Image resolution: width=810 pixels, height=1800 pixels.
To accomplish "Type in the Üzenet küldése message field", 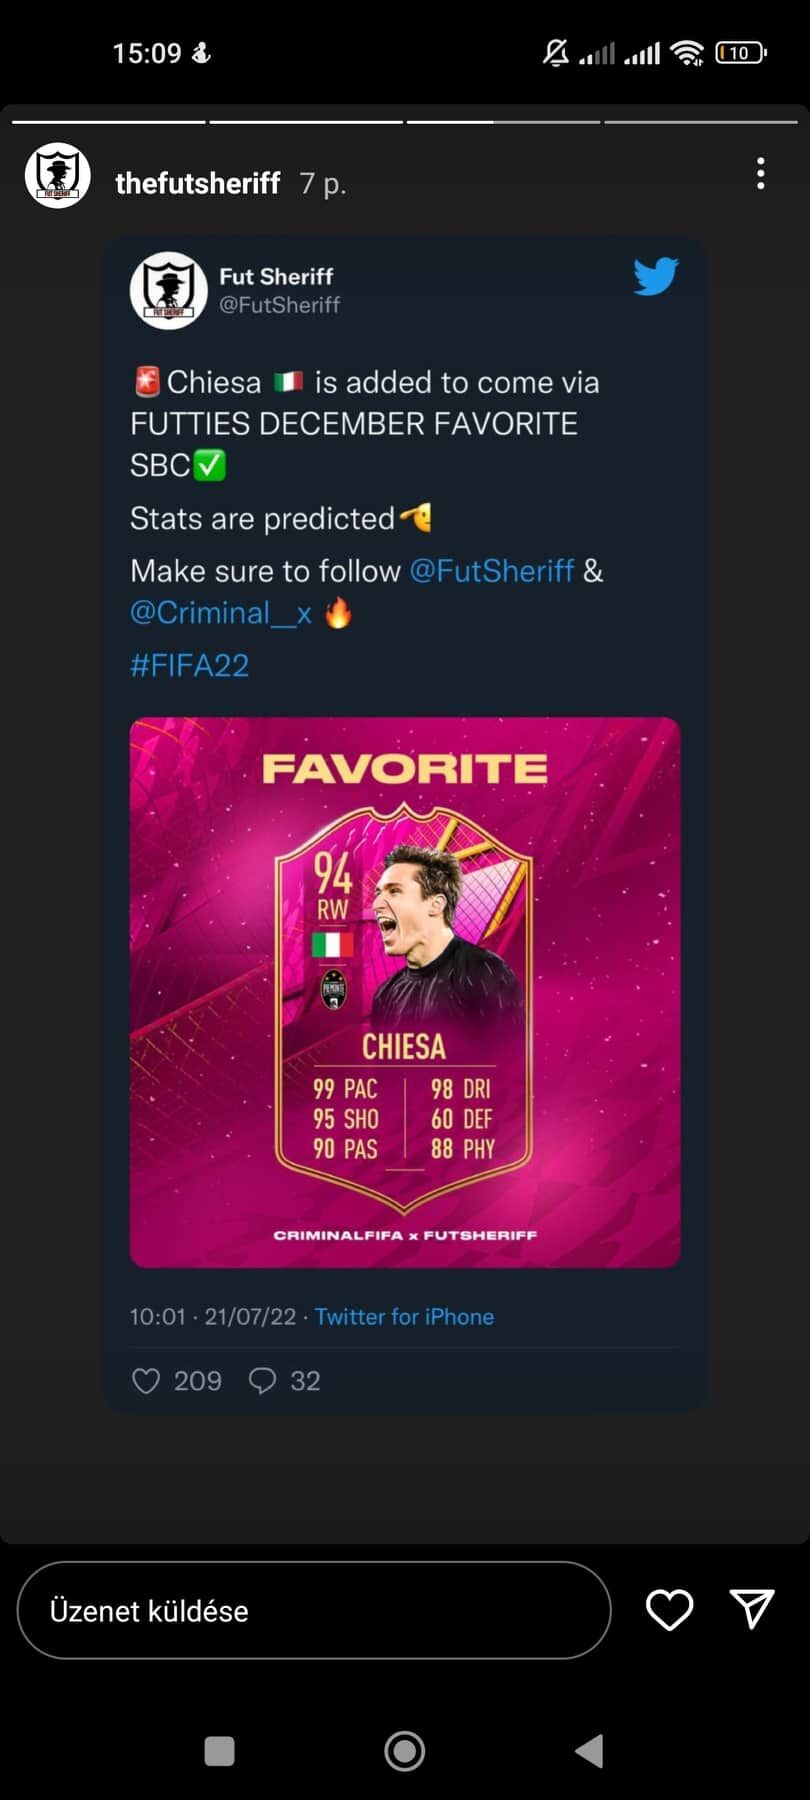I will [x=313, y=1611].
